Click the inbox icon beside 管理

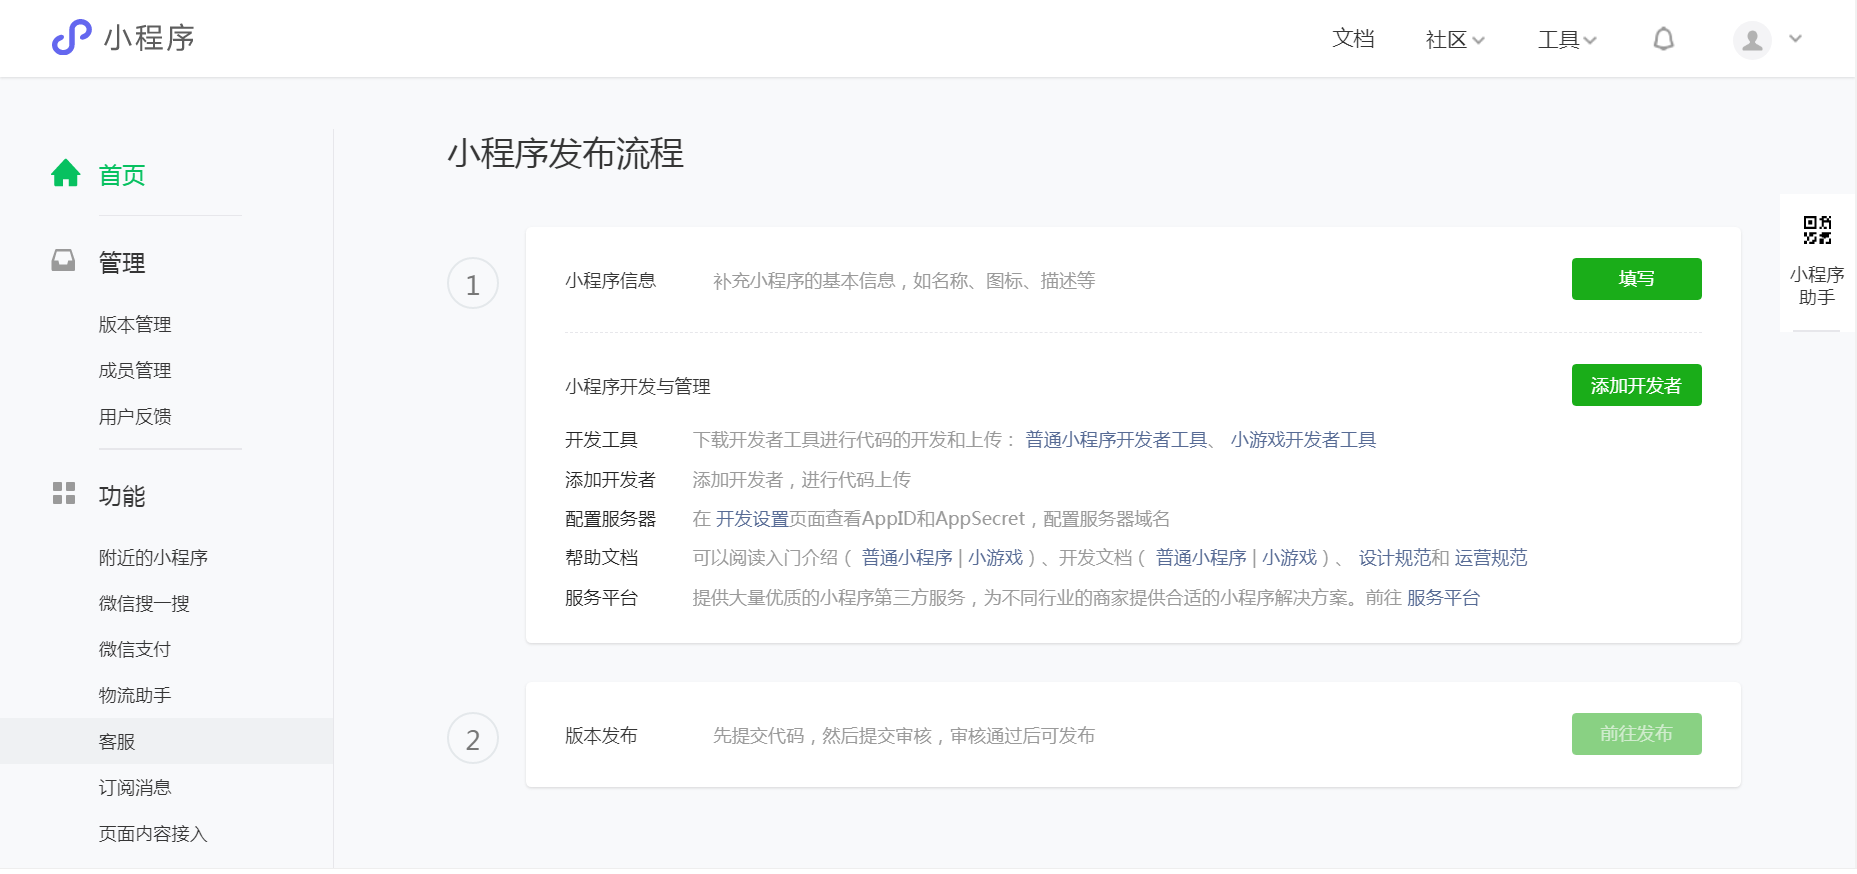[63, 261]
